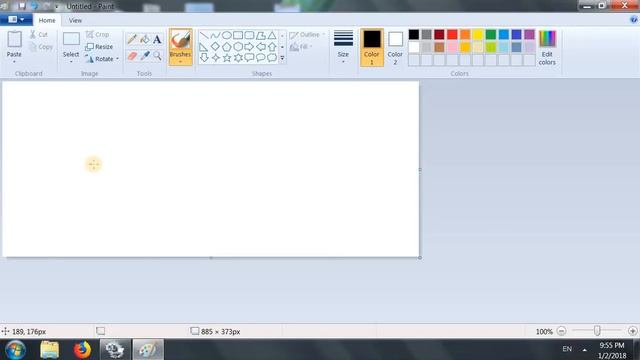Pick the Polygon shape

[260, 36]
